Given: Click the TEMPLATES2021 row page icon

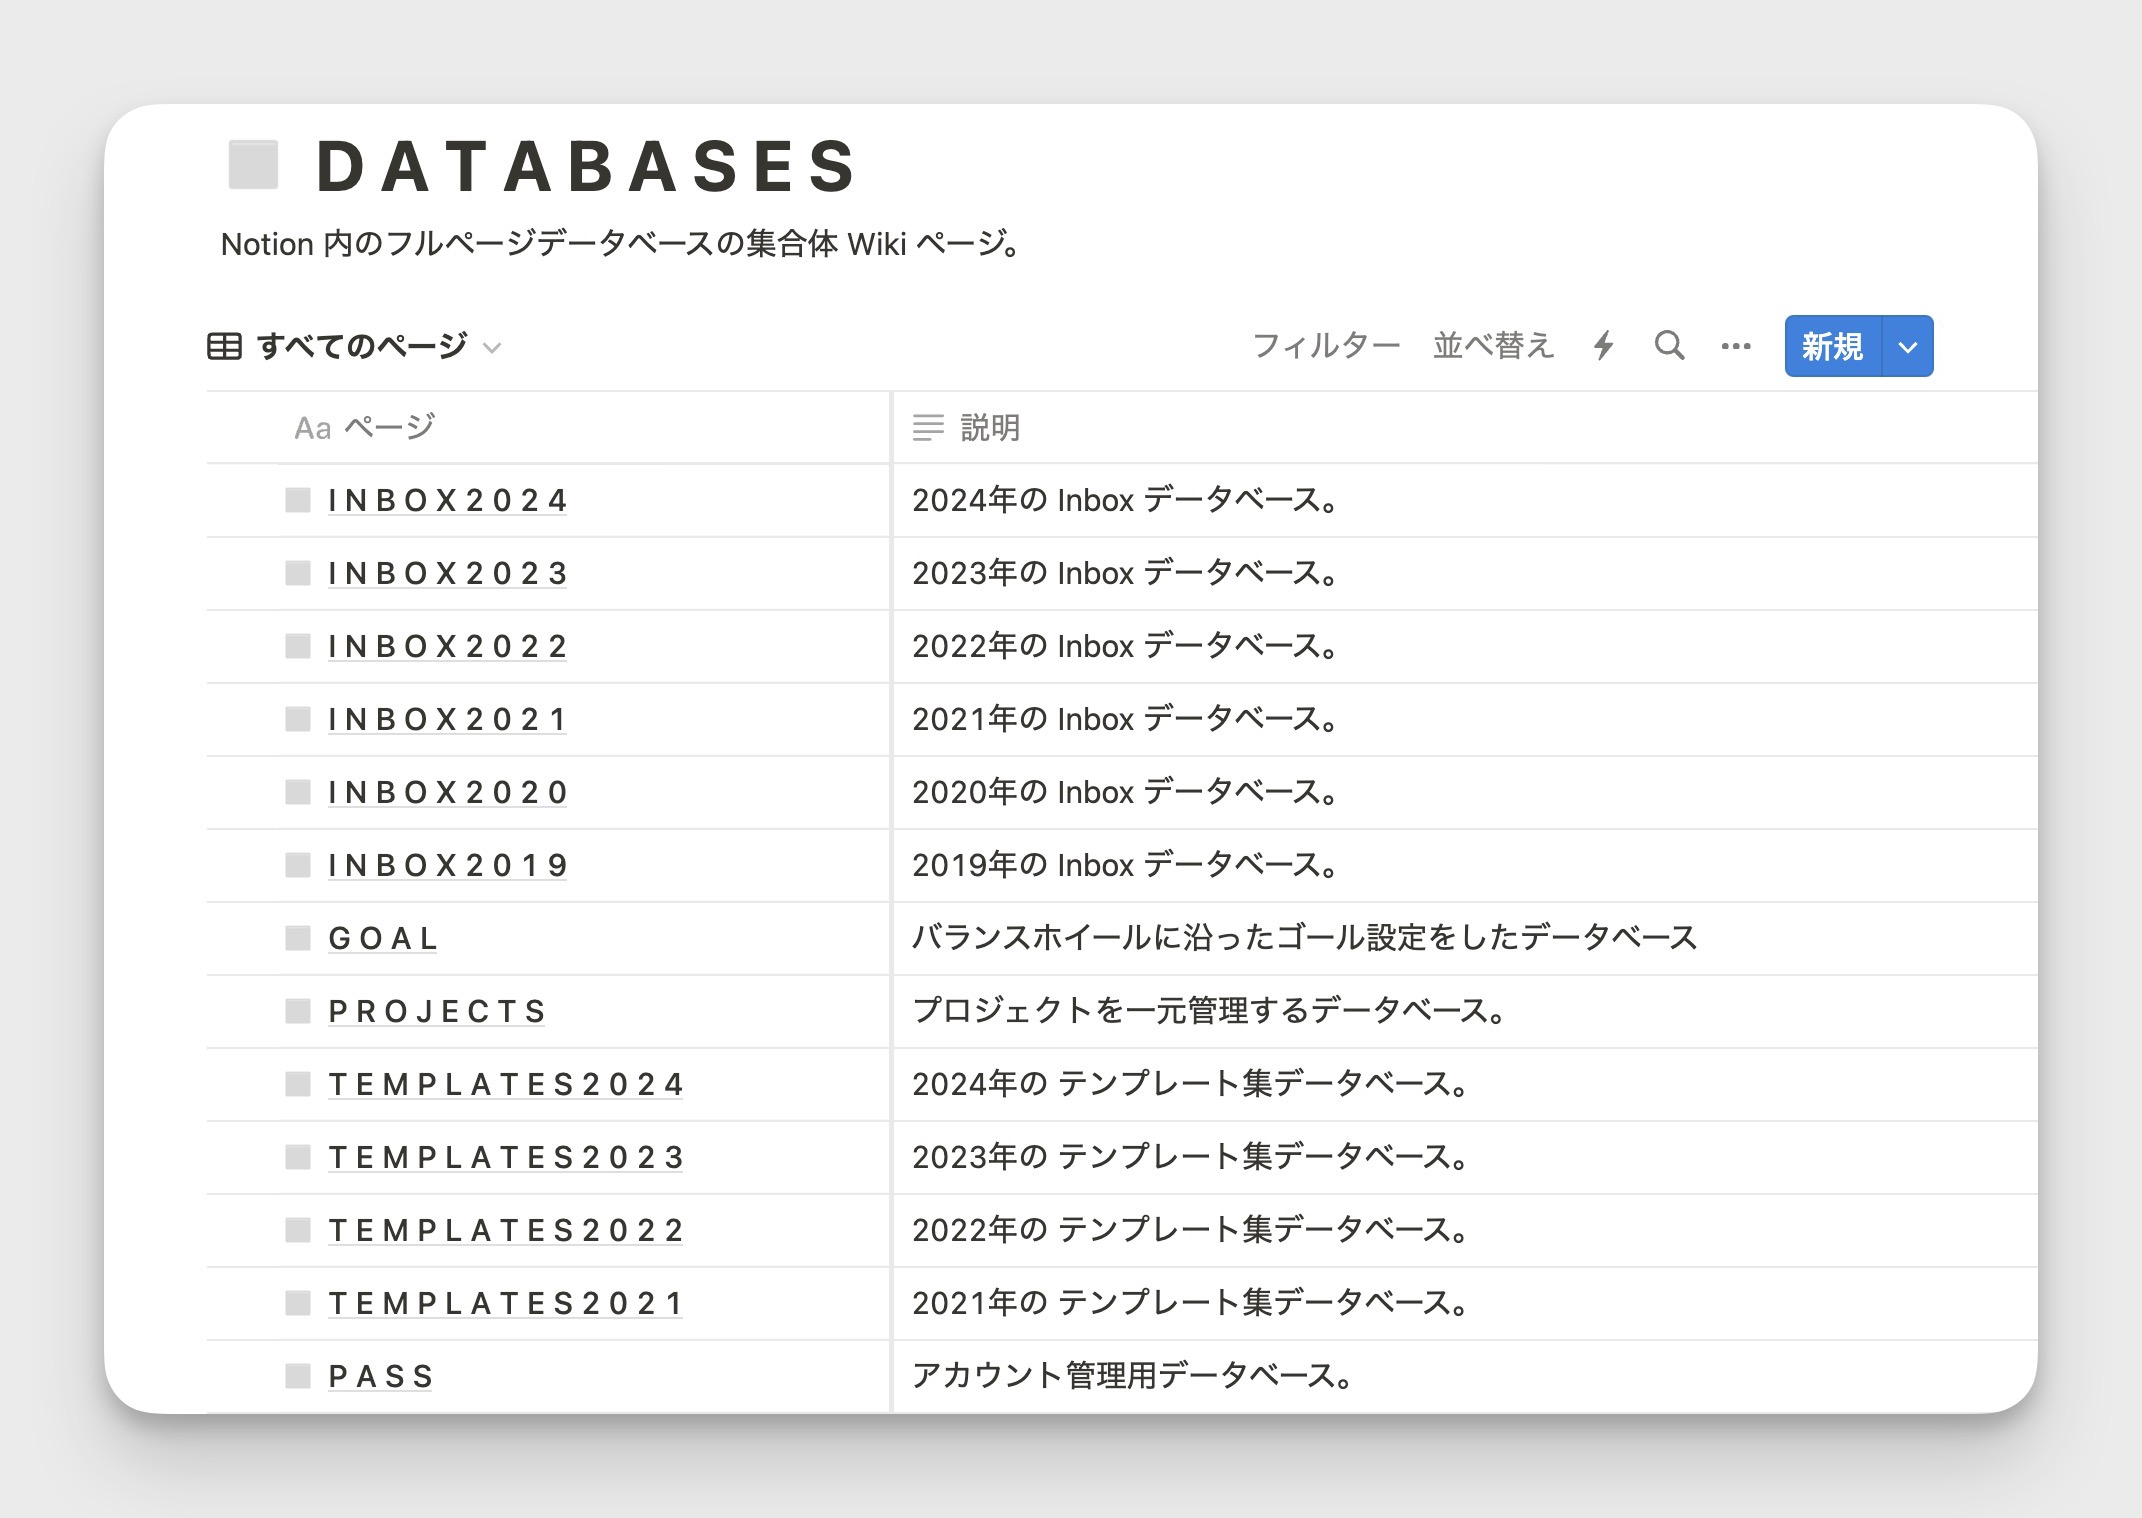Looking at the screenshot, I should 298,1303.
